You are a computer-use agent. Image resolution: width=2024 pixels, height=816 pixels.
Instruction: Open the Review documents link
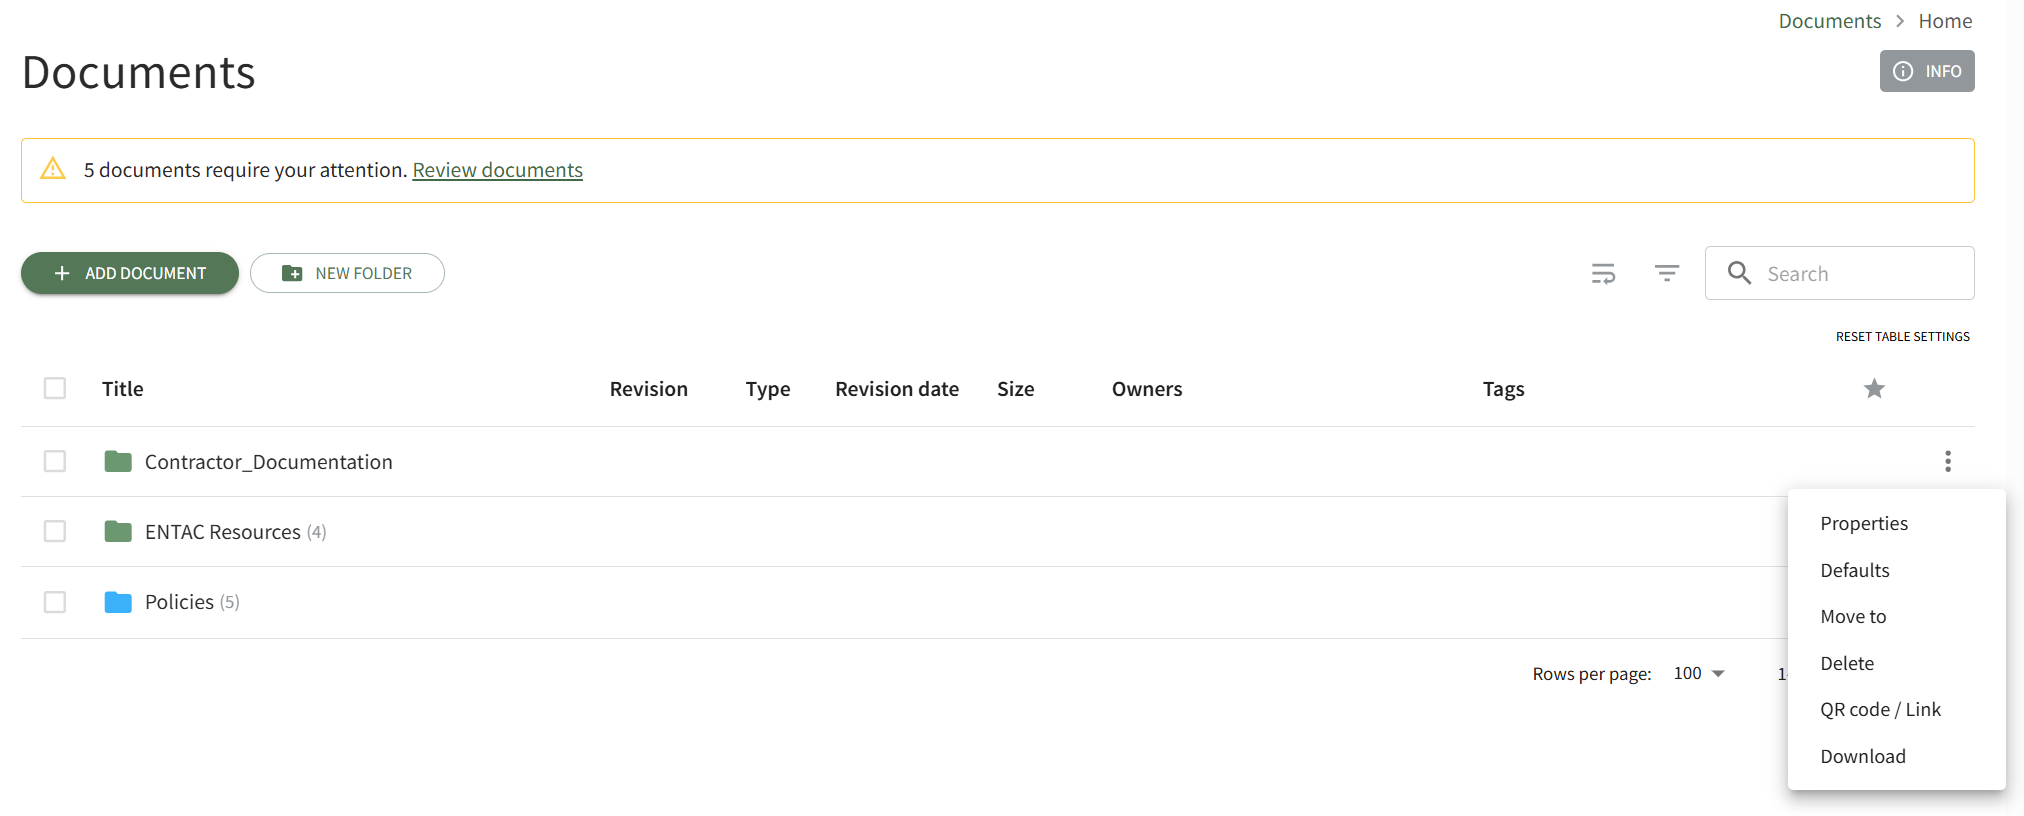click(x=497, y=170)
